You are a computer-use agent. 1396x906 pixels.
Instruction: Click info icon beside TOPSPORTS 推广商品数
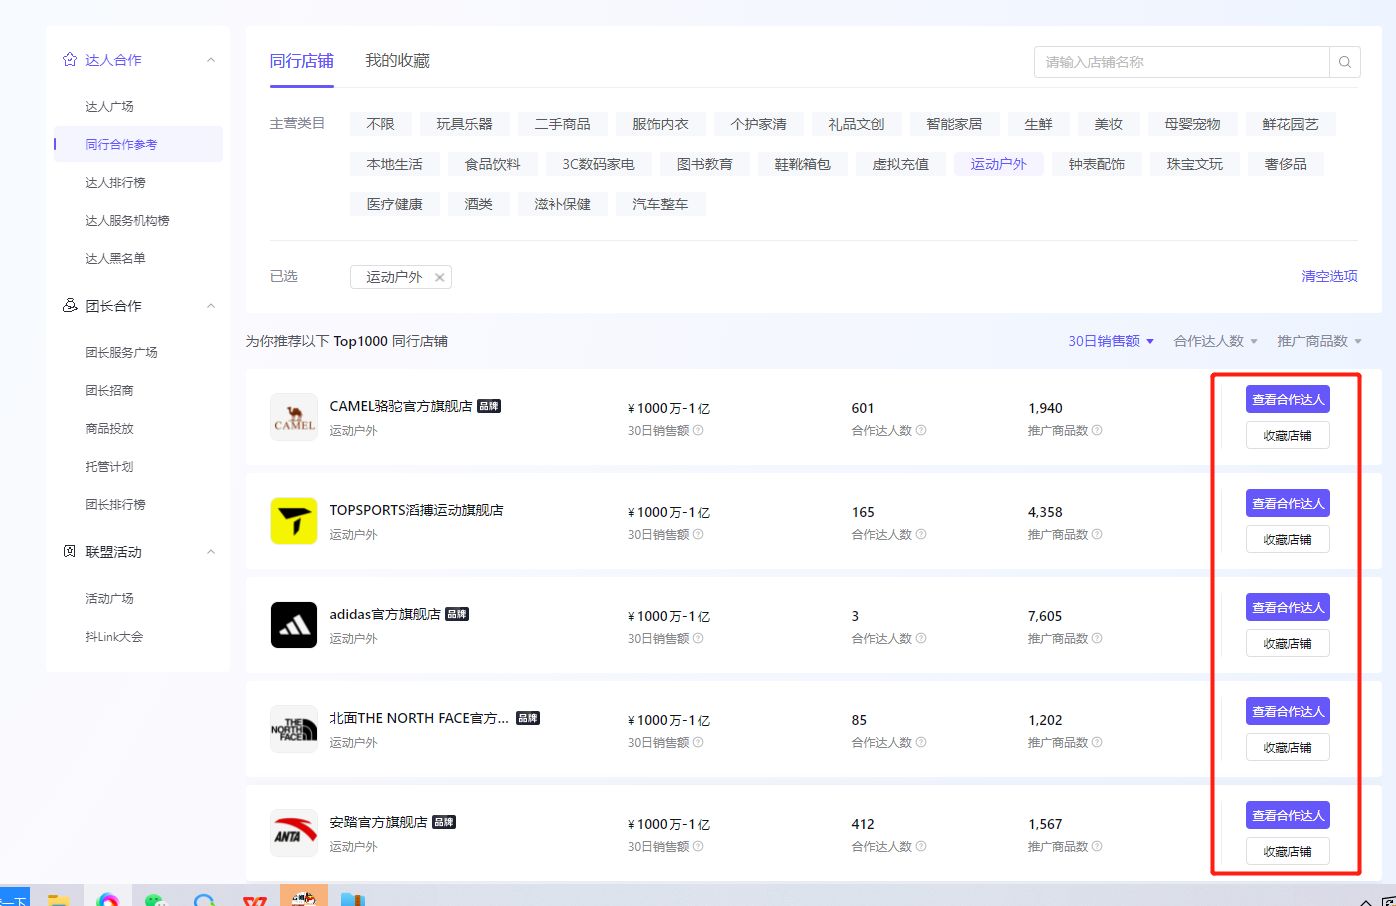(1097, 534)
